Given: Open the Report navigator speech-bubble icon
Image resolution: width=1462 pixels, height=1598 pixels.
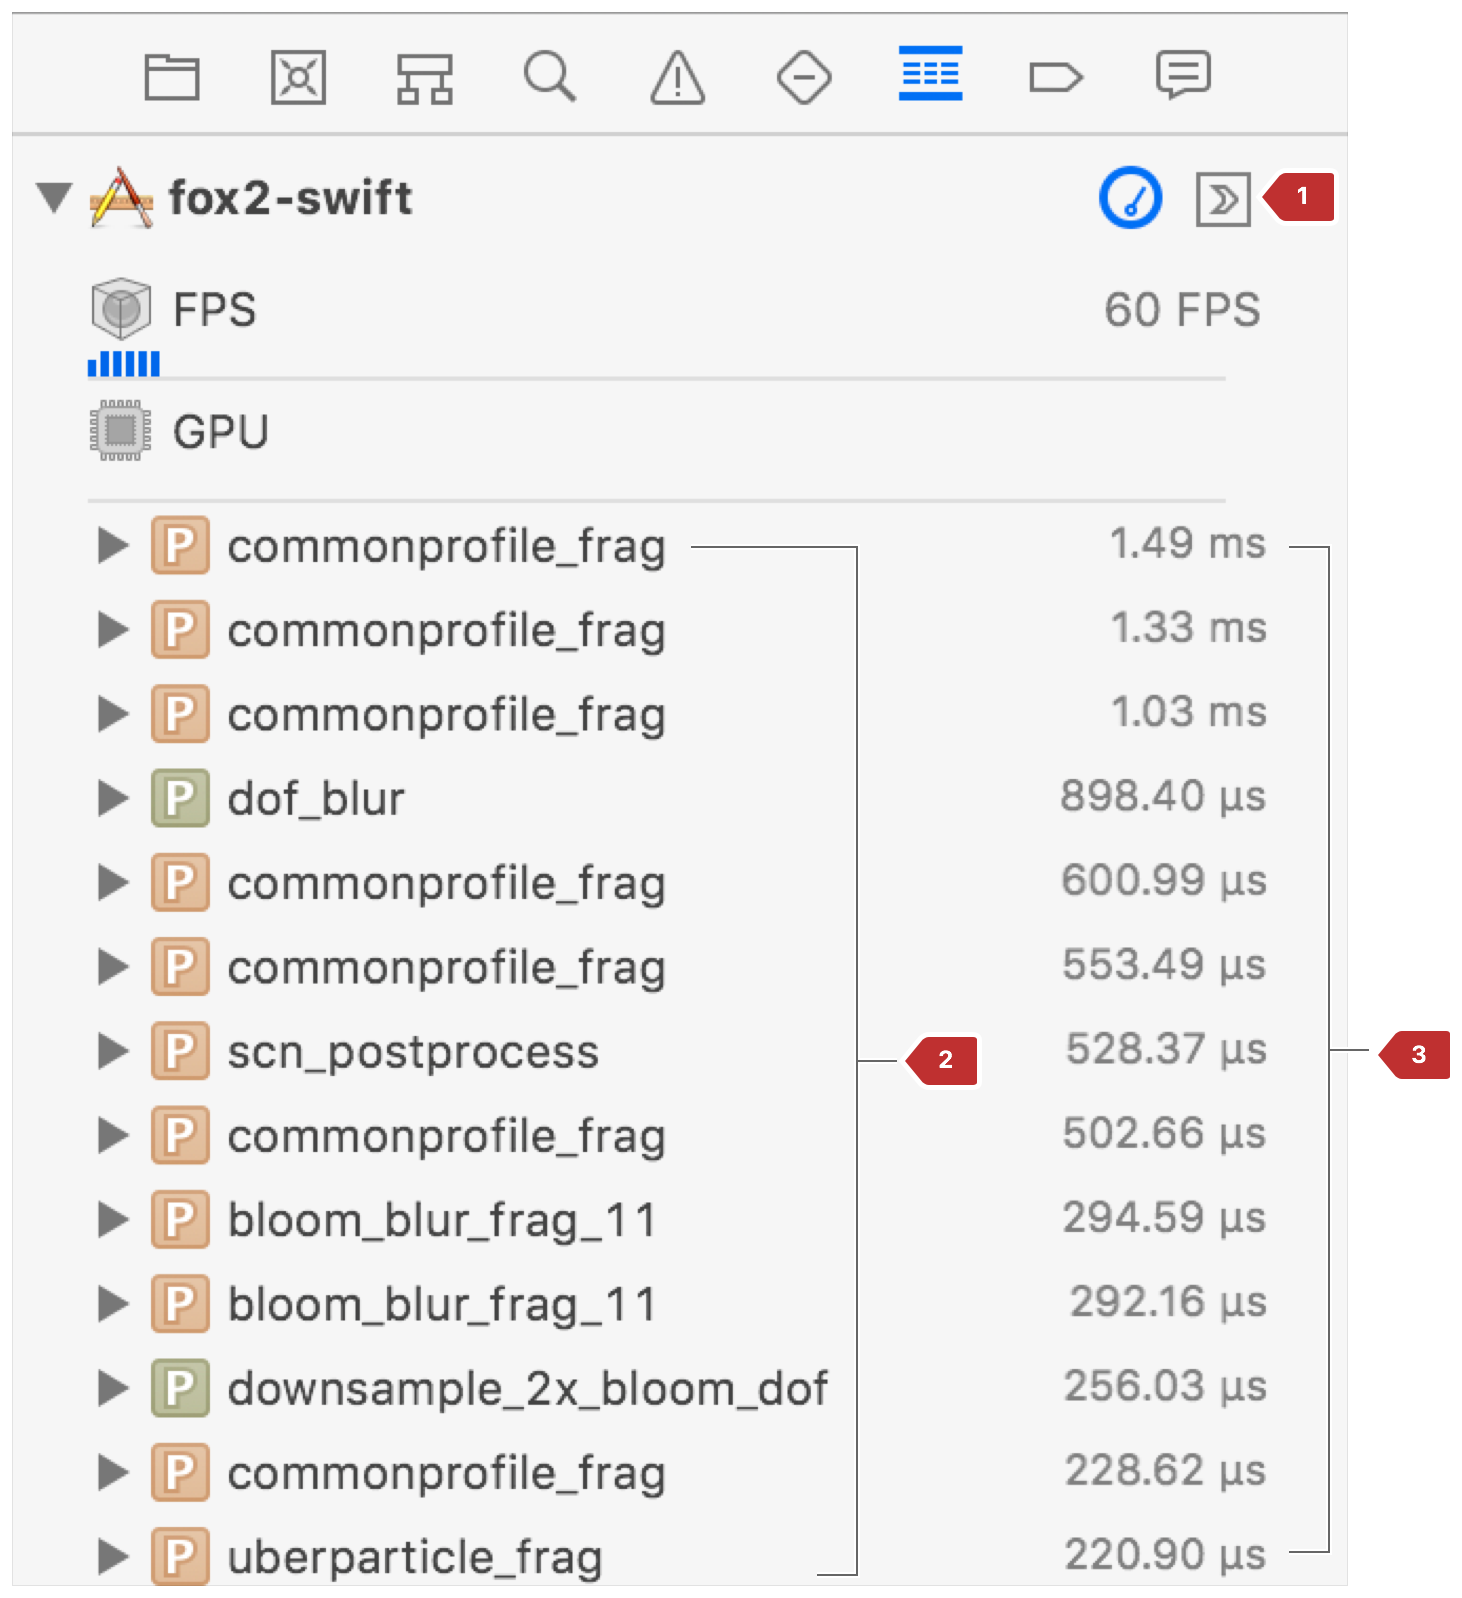Looking at the screenshot, I should pos(1183,75).
